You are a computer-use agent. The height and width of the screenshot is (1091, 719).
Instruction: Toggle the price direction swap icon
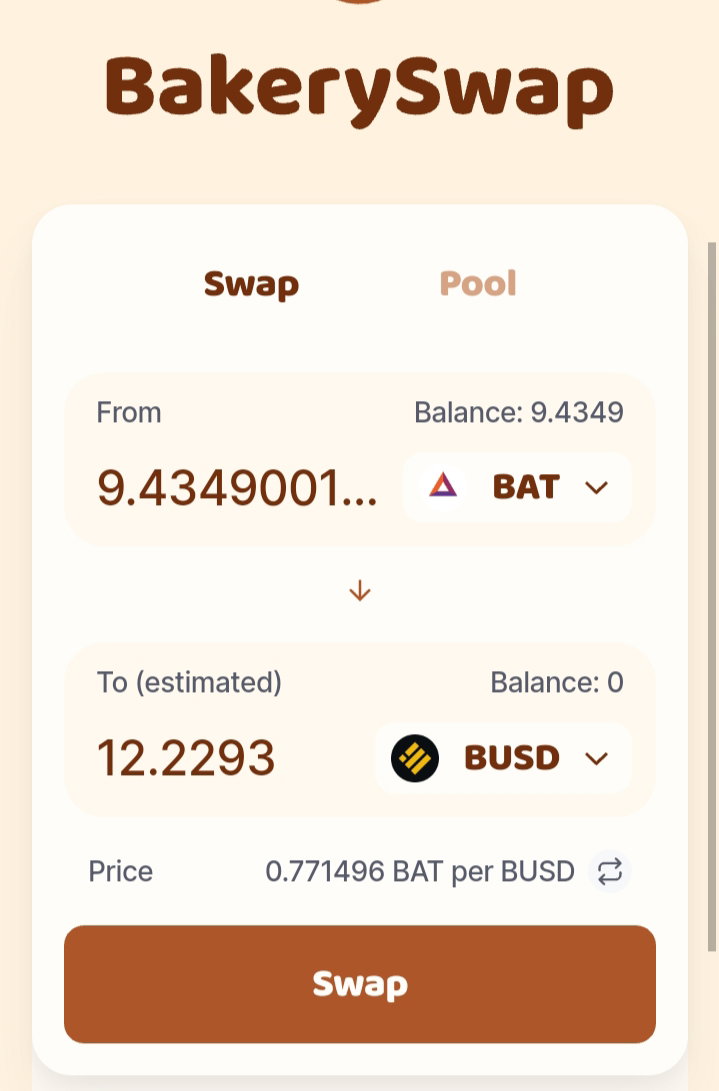pyautogui.click(x=610, y=871)
